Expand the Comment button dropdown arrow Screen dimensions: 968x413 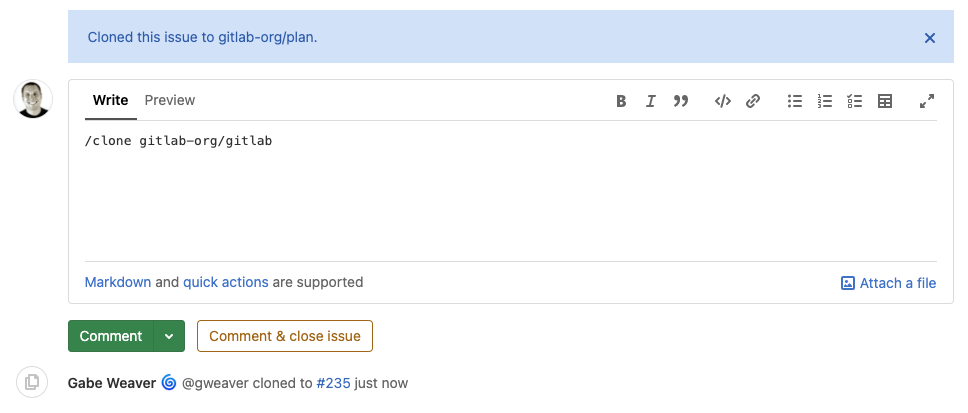coord(169,336)
